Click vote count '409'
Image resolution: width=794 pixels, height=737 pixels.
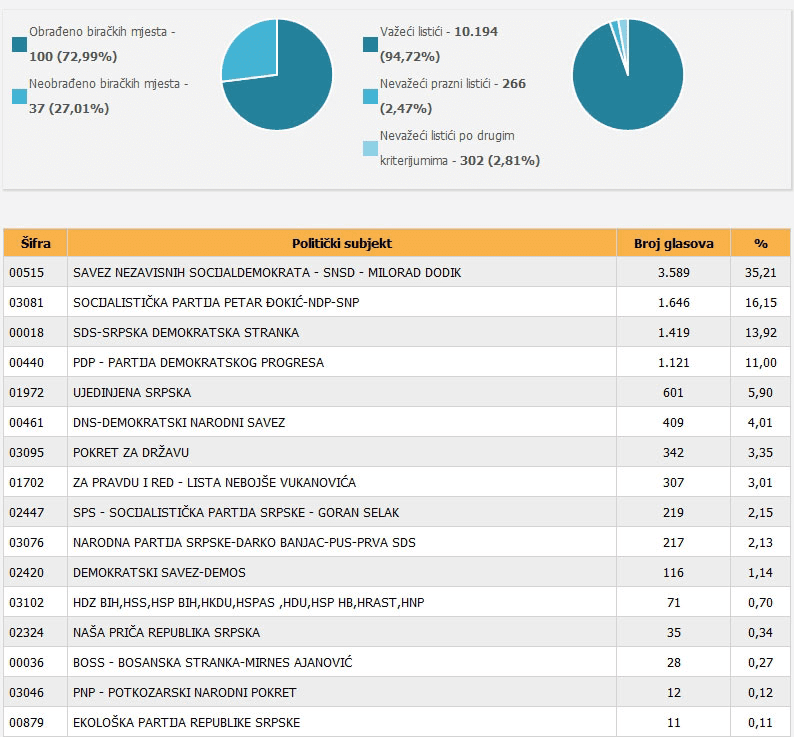click(x=673, y=422)
